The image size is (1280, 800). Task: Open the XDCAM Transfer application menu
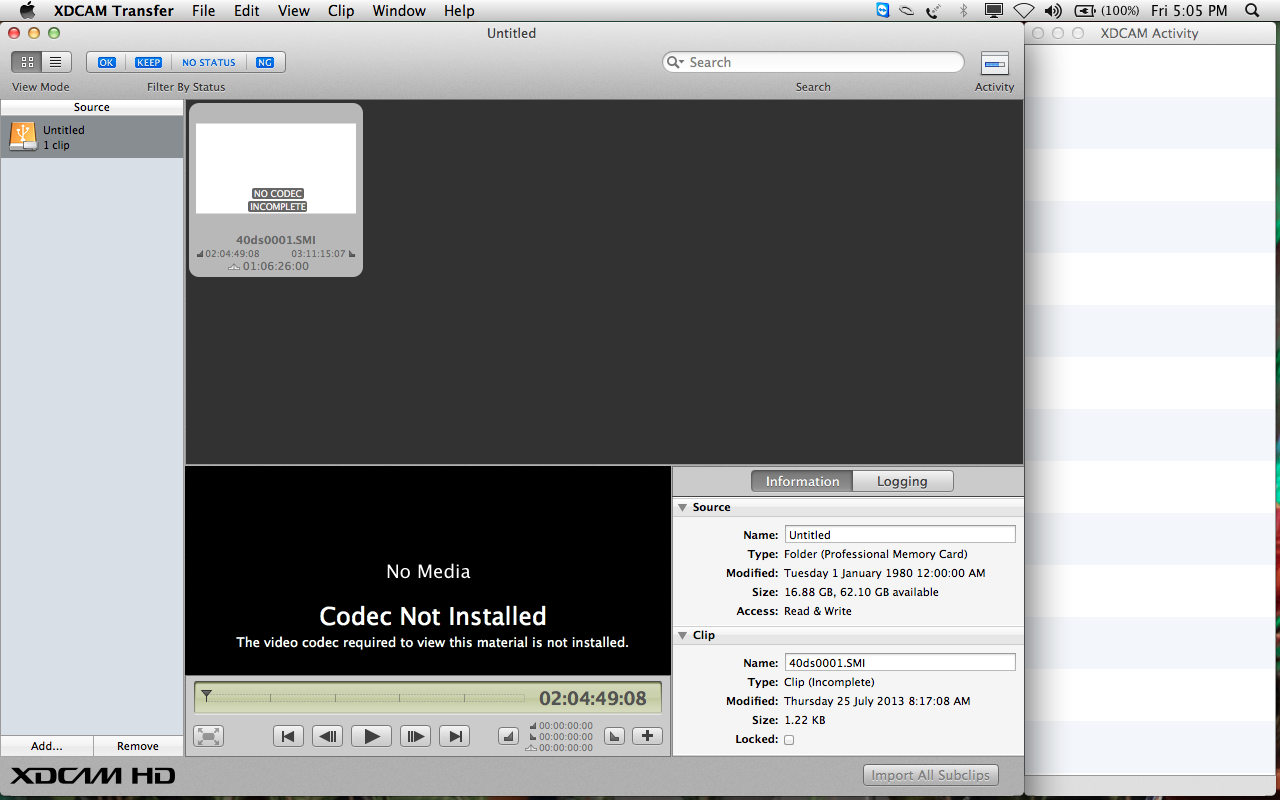click(x=114, y=11)
